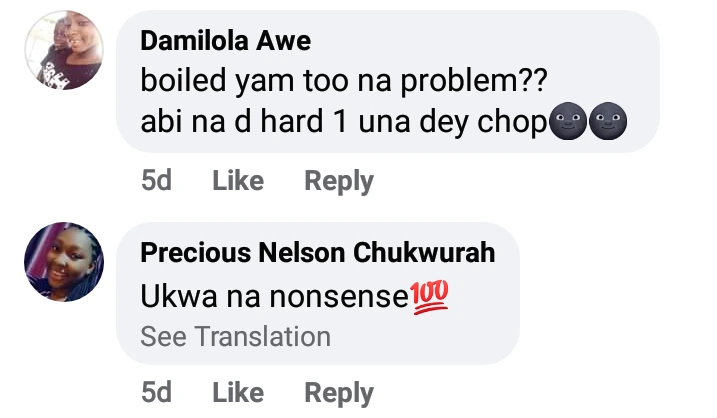Image resolution: width=717 pixels, height=418 pixels.
Task: Click the red 100 emoji
Action: click(x=429, y=296)
